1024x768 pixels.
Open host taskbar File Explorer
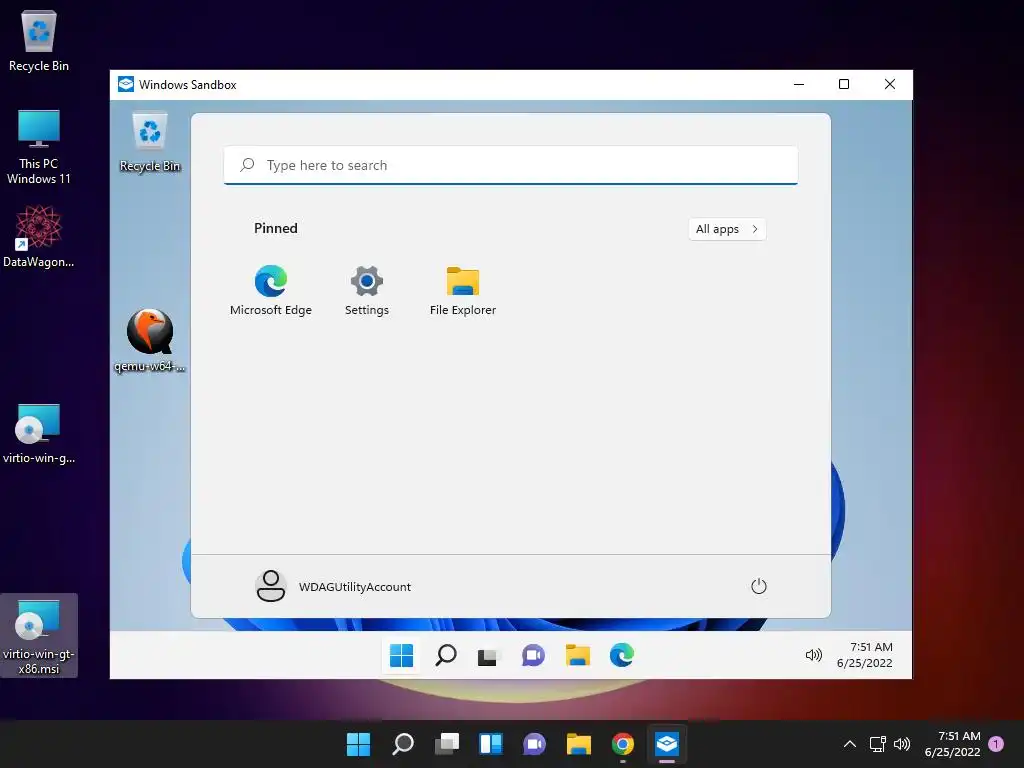click(x=579, y=744)
